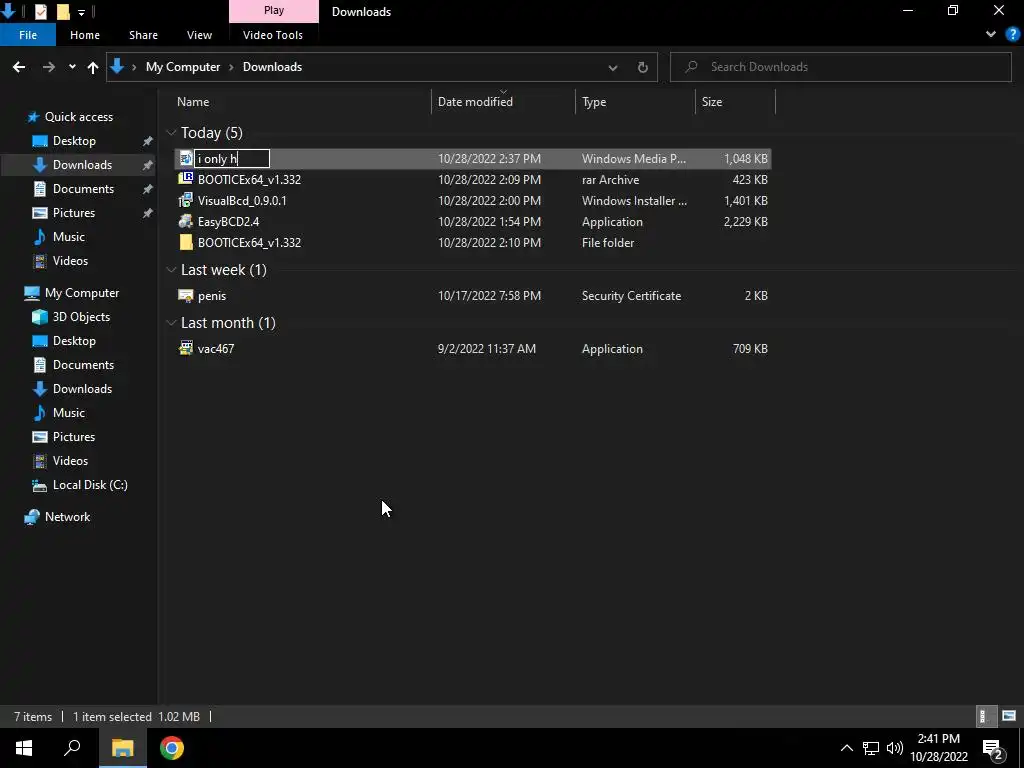Go forward with the forward arrow
The image size is (1024, 768).
(x=48, y=67)
